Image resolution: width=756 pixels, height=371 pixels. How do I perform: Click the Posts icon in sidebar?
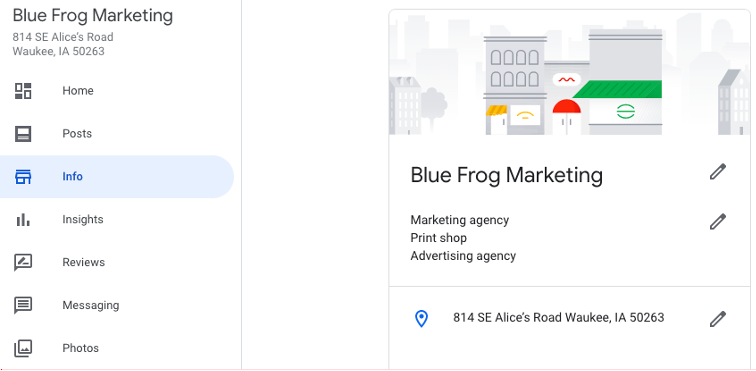[23, 134]
